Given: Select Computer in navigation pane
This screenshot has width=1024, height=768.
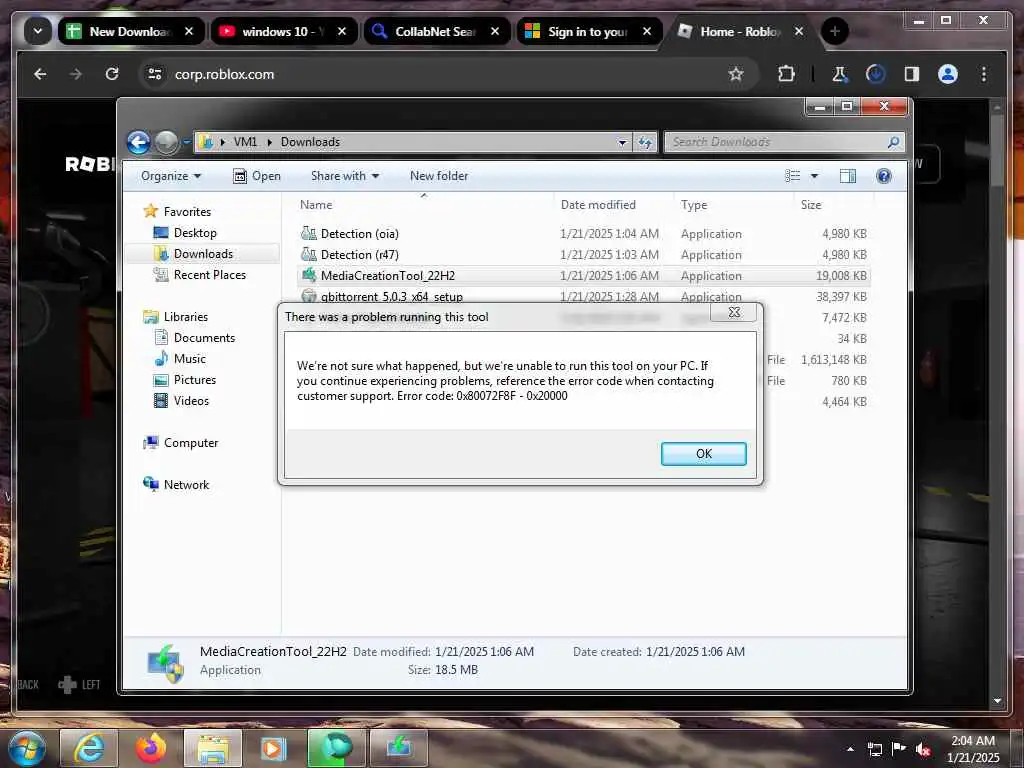Looking at the screenshot, I should [191, 443].
